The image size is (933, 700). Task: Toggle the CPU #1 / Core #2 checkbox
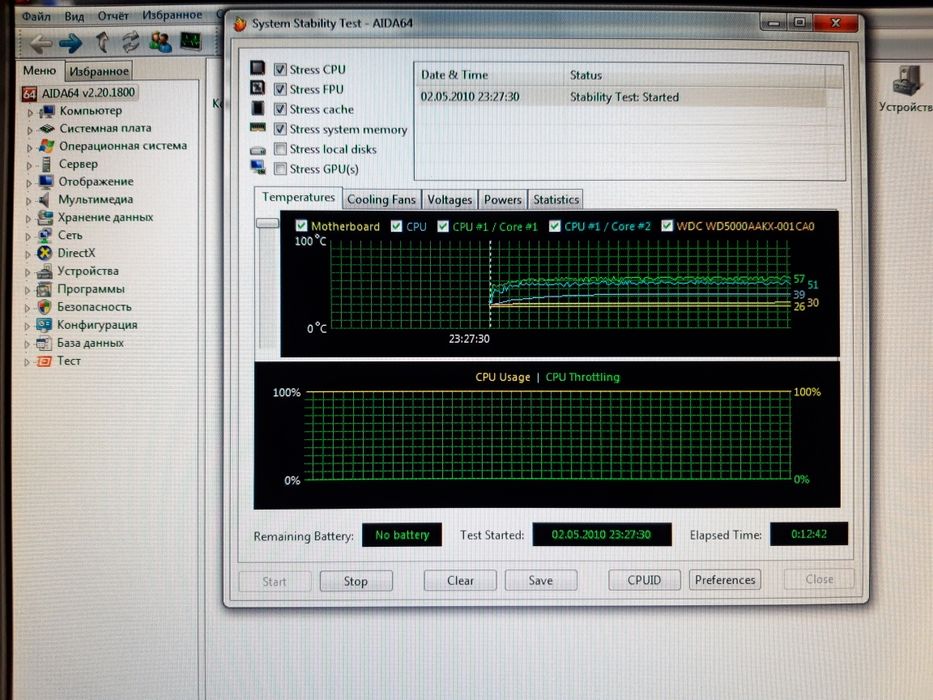pyautogui.click(x=555, y=226)
